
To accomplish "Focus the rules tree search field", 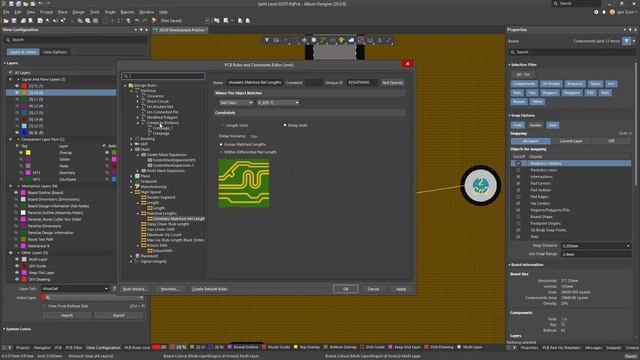I will [163, 76].
